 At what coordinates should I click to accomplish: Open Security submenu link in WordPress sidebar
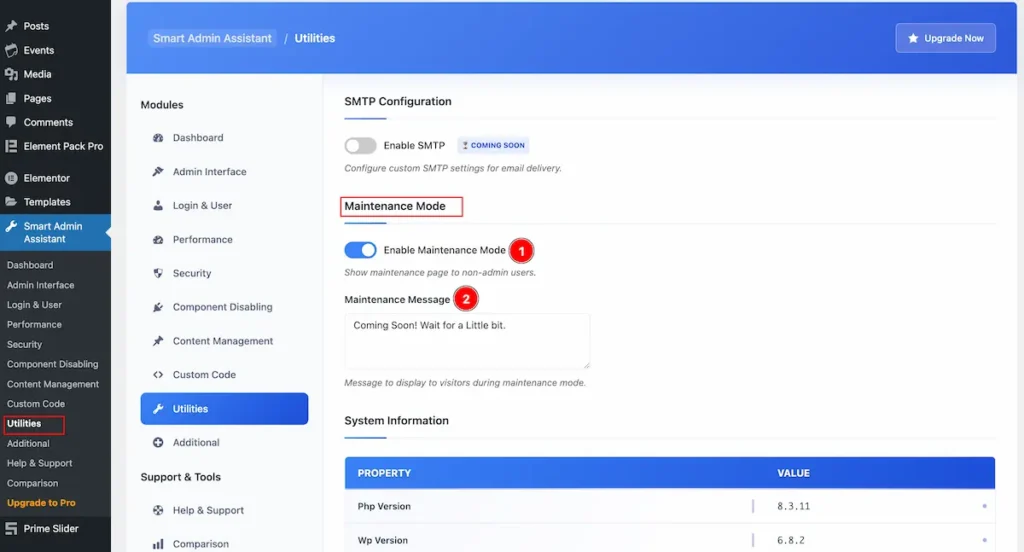pyautogui.click(x=24, y=345)
